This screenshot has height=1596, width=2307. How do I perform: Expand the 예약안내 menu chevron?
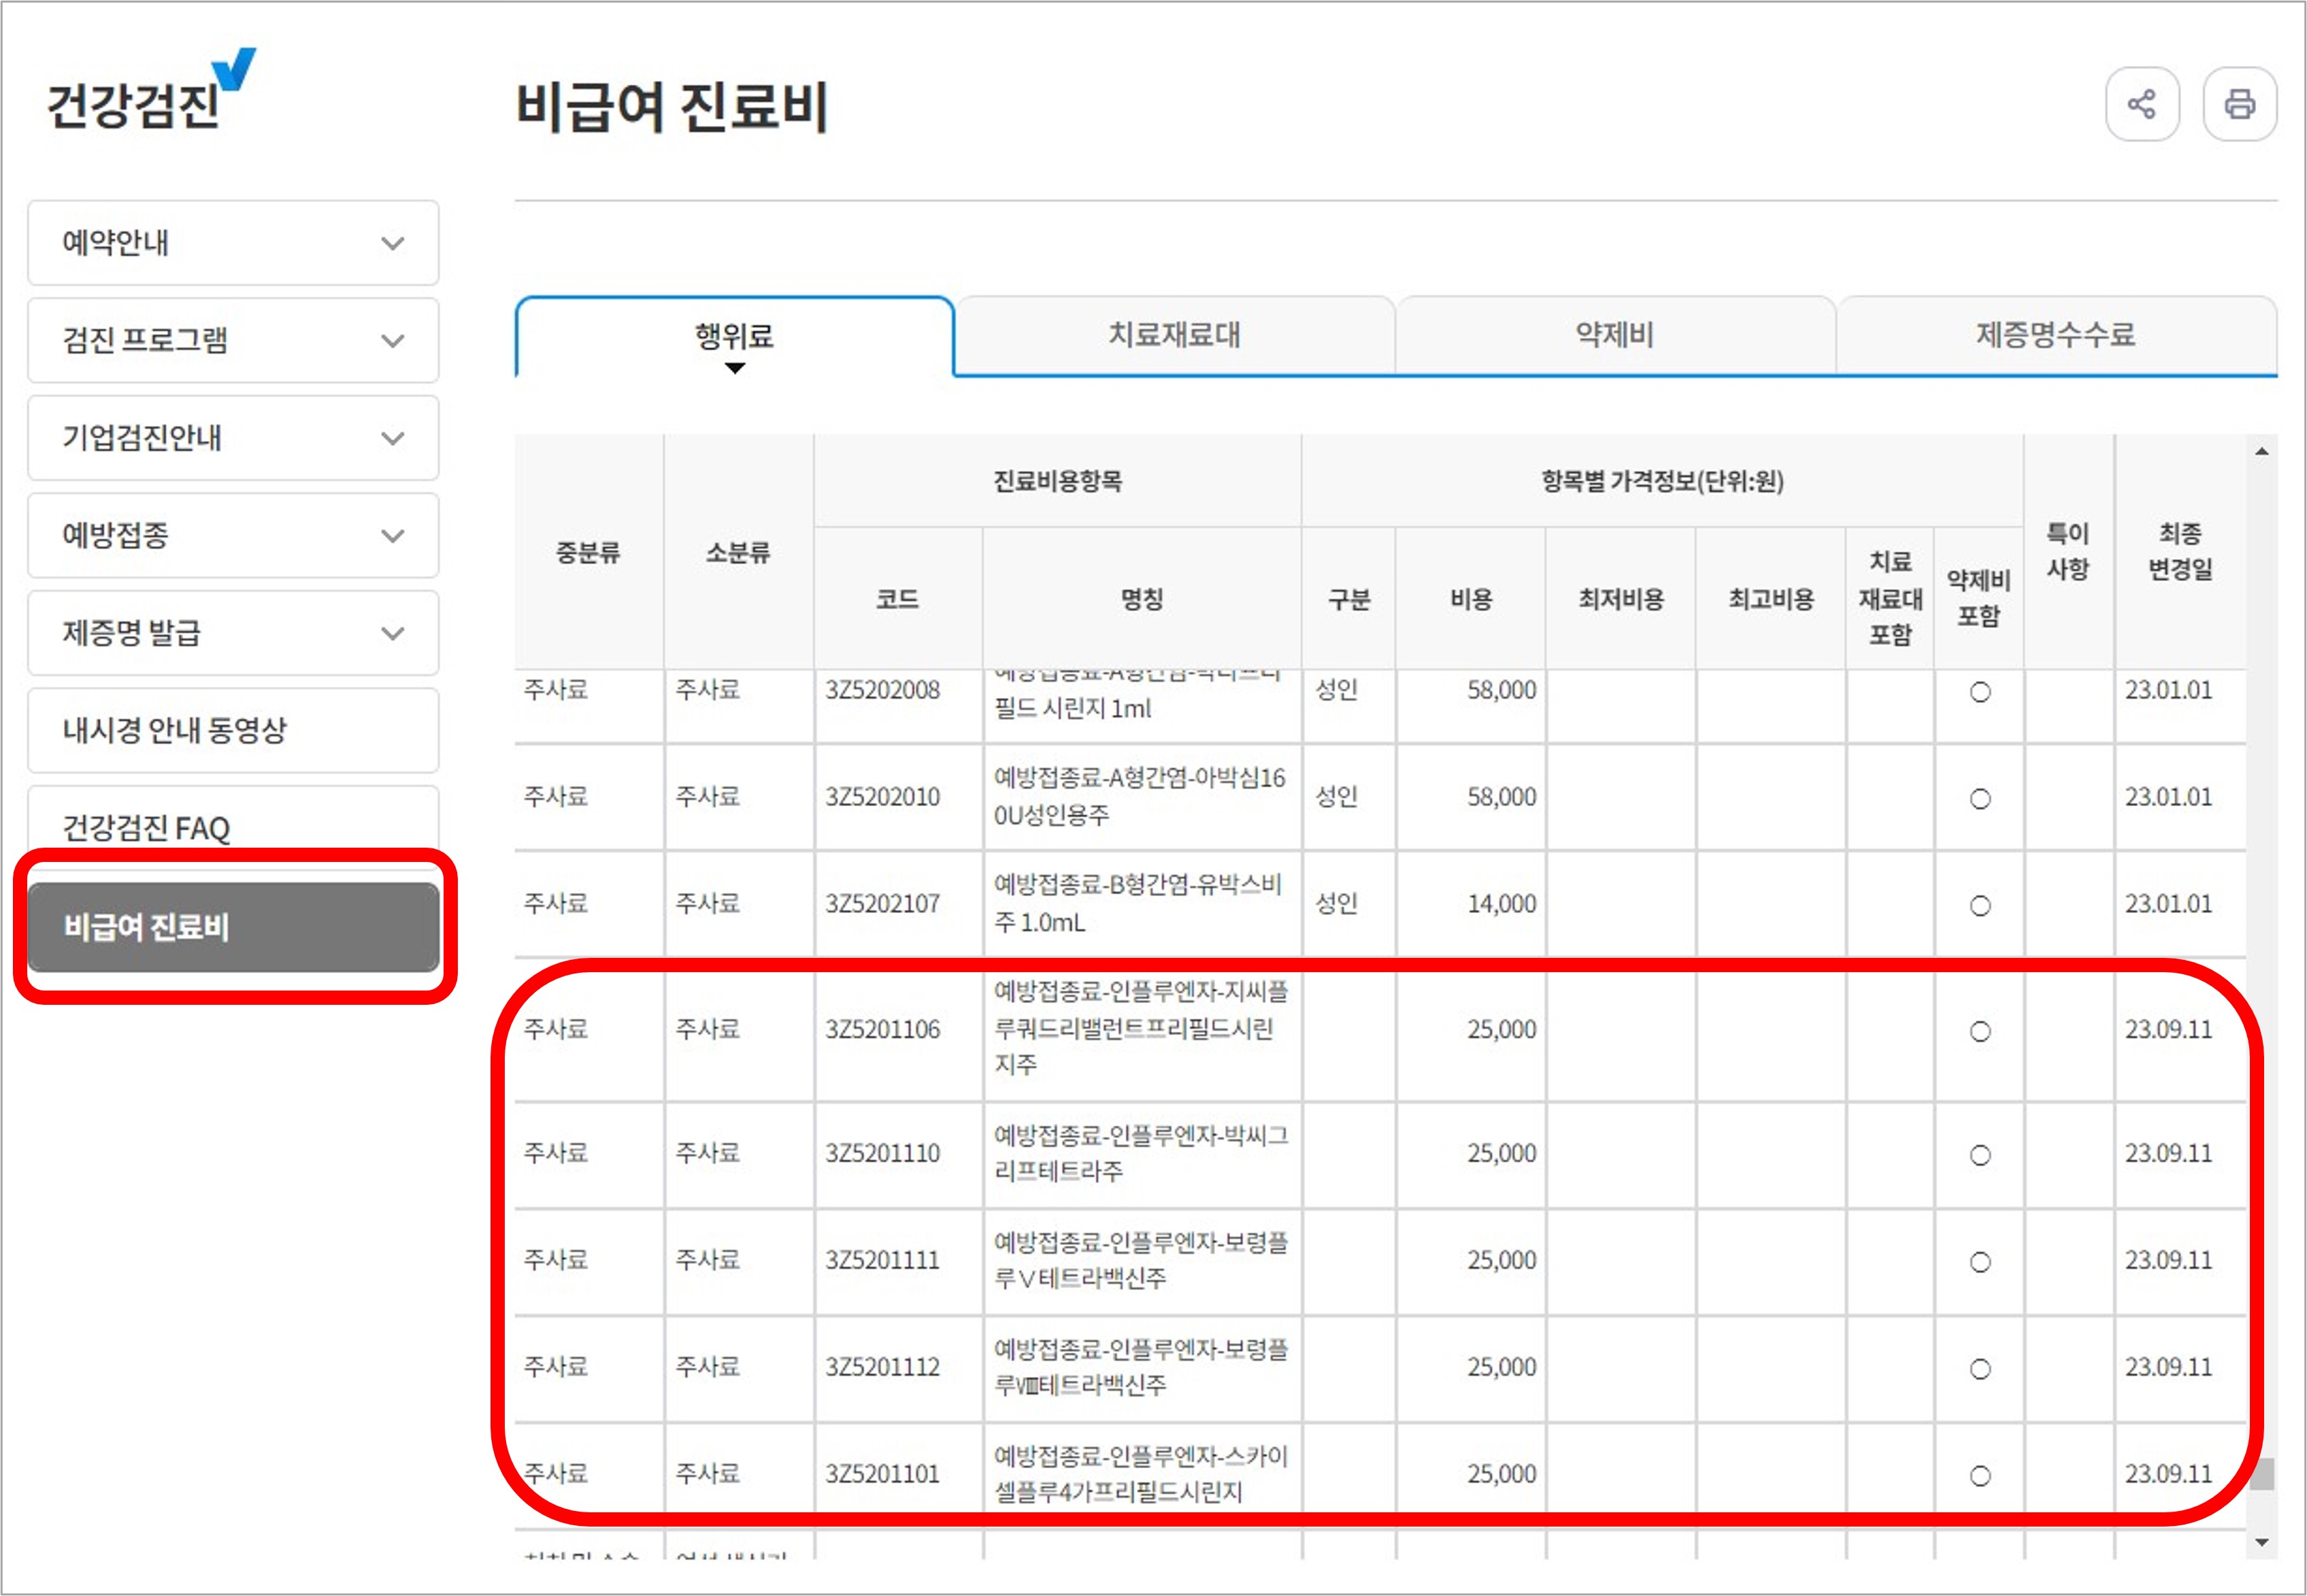393,243
